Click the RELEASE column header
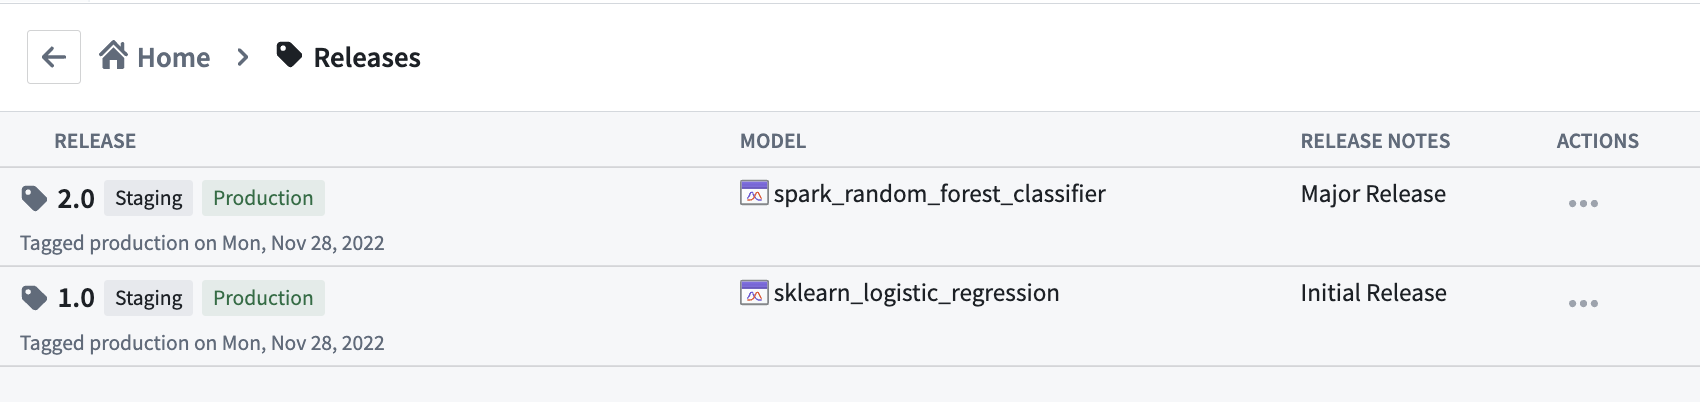 [95, 141]
